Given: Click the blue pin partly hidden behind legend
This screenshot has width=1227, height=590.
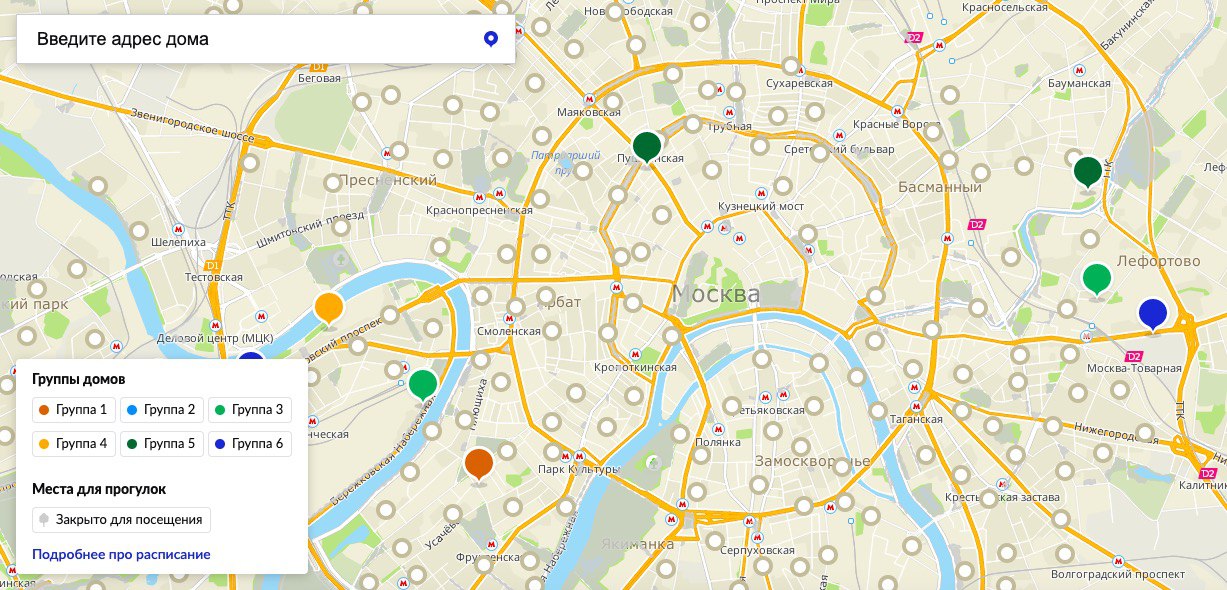Looking at the screenshot, I should 250,356.
